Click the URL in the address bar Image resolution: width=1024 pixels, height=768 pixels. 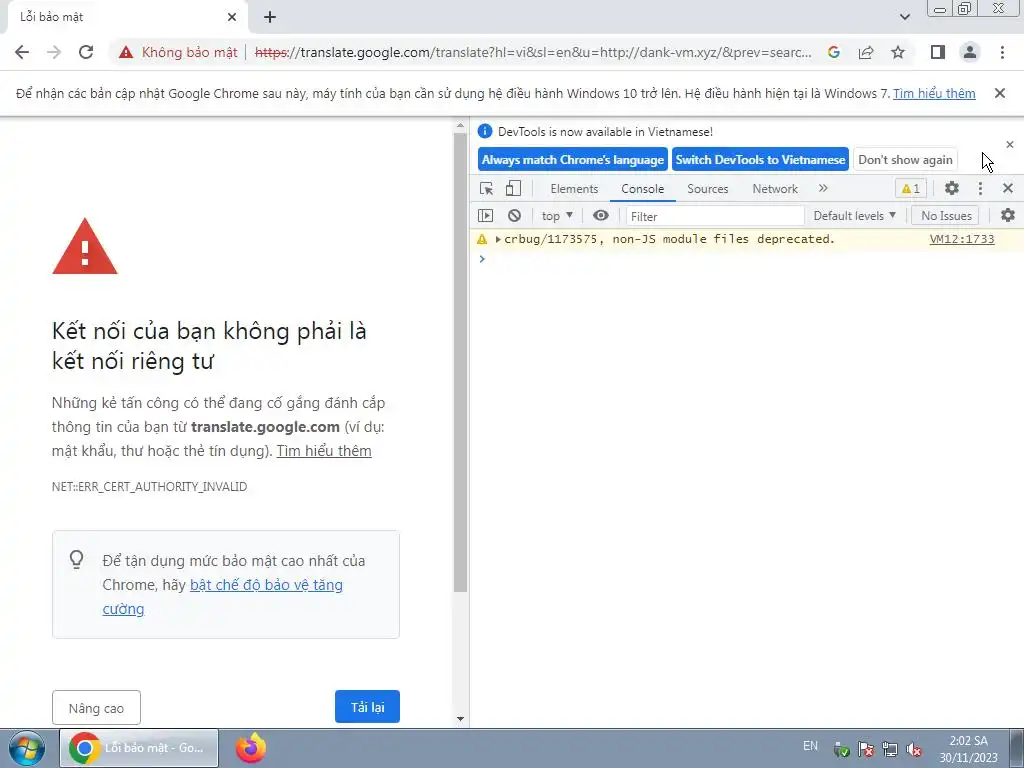533,52
